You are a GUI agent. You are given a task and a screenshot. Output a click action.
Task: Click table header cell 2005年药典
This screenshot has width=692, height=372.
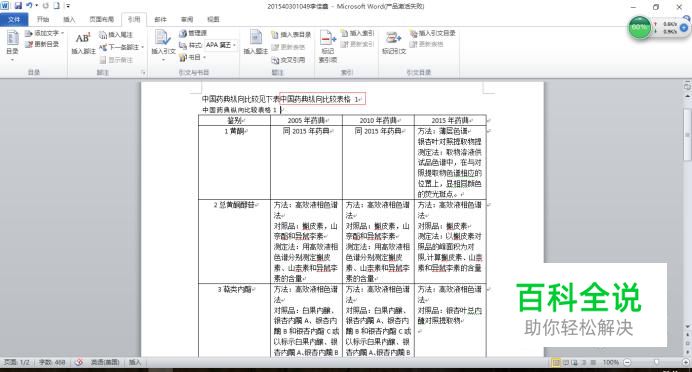(x=306, y=120)
